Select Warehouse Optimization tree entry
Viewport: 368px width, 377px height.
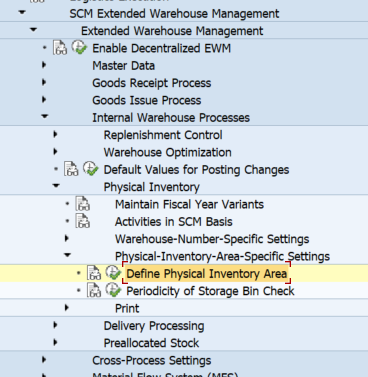[168, 152]
